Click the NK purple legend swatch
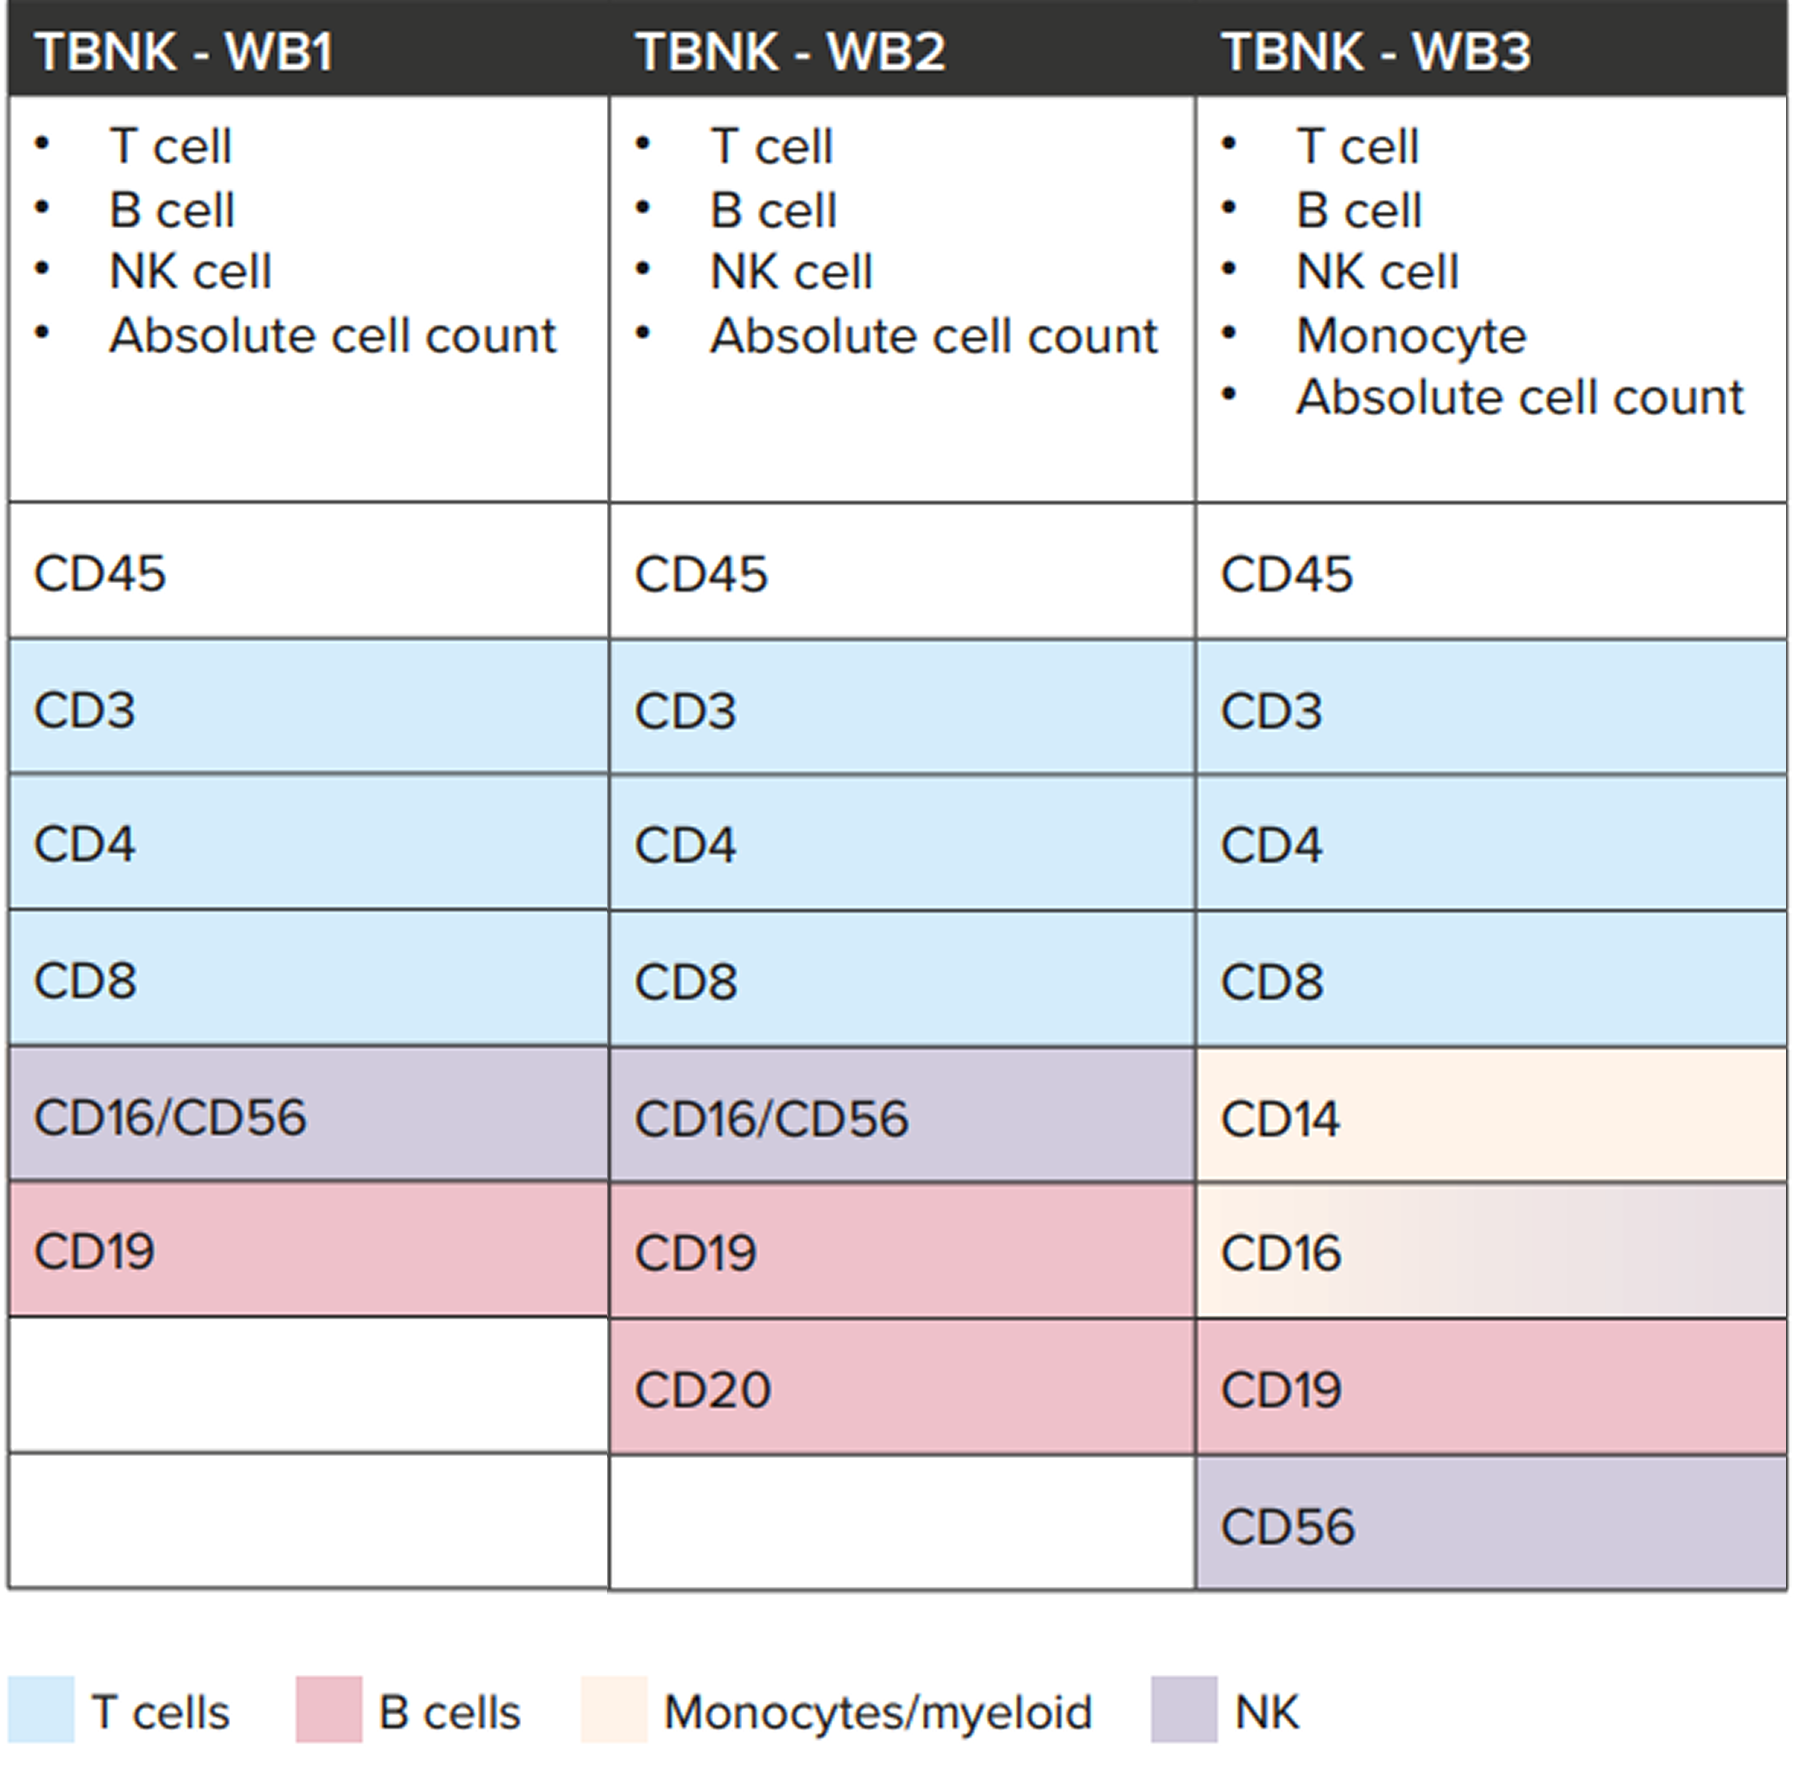The width and height of the screenshot is (1796, 1772). tap(1184, 1710)
